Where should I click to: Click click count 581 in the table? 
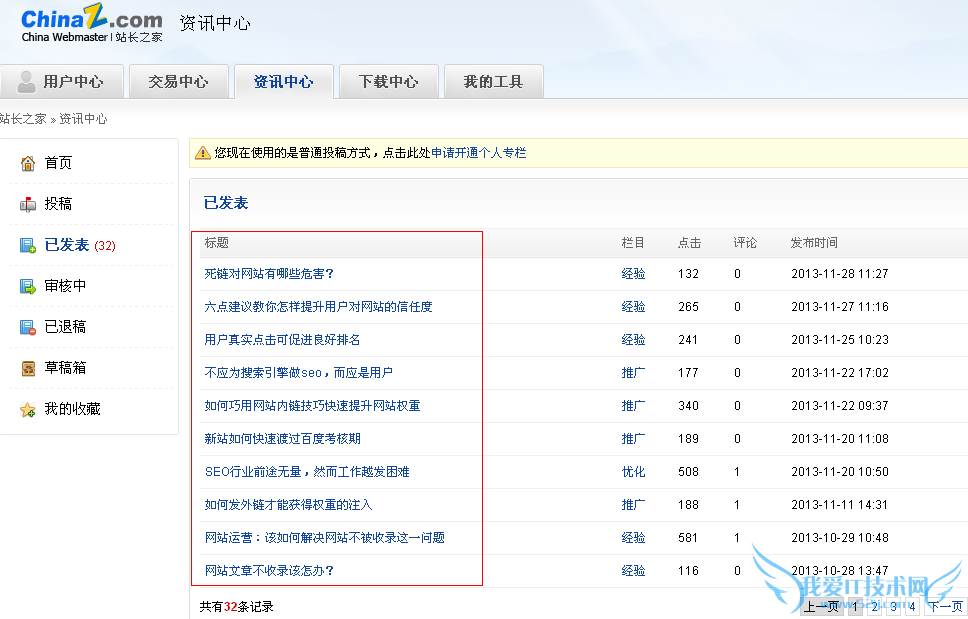click(688, 538)
